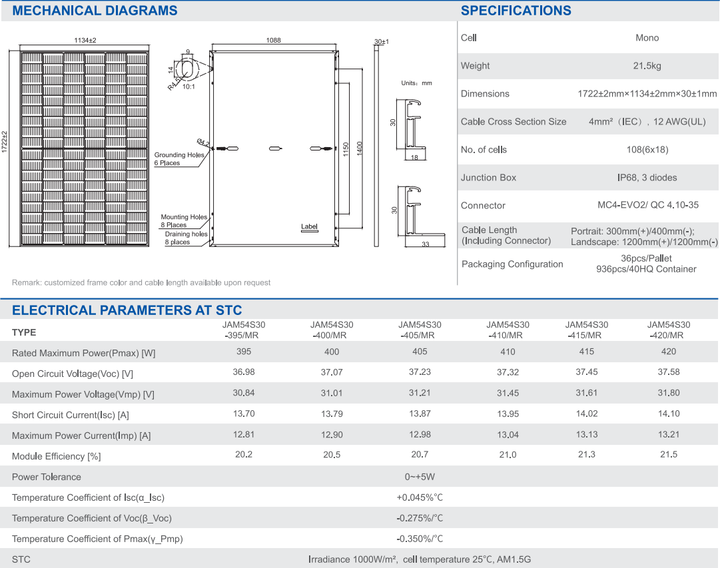The image size is (720, 568).
Task: Click the Pmax value 395
Action: pos(243,351)
